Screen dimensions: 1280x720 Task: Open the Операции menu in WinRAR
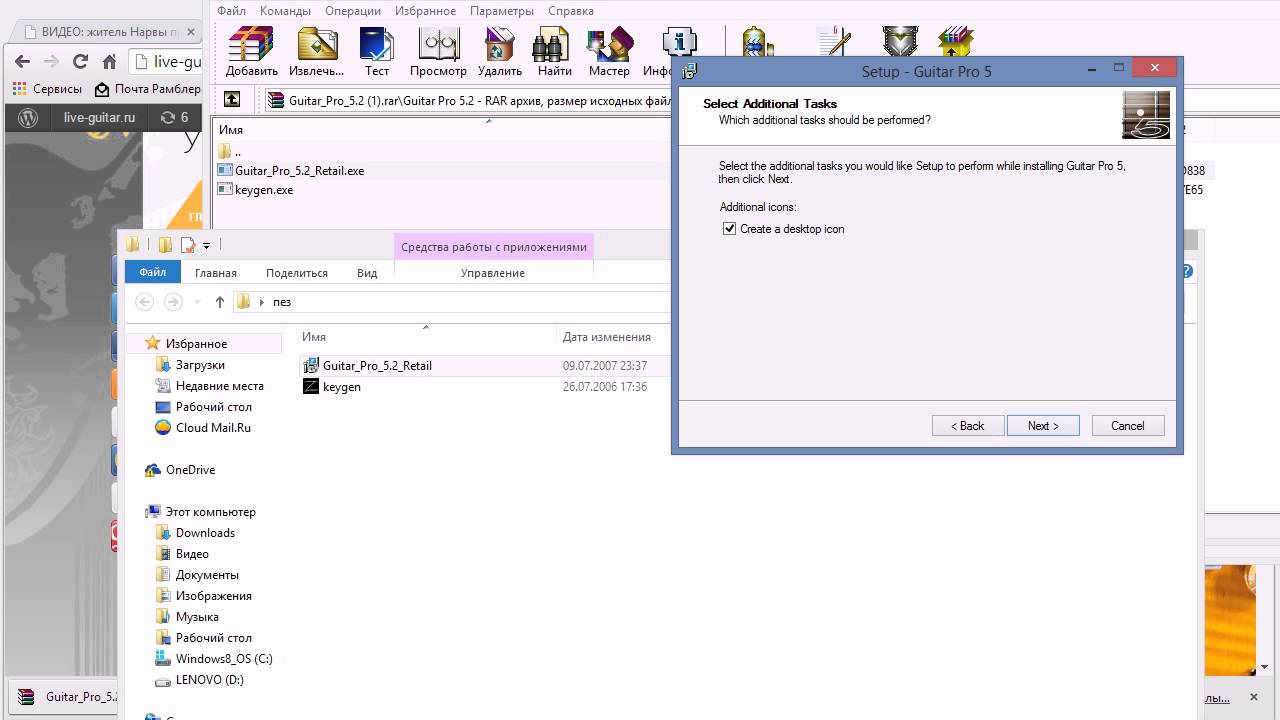(353, 11)
